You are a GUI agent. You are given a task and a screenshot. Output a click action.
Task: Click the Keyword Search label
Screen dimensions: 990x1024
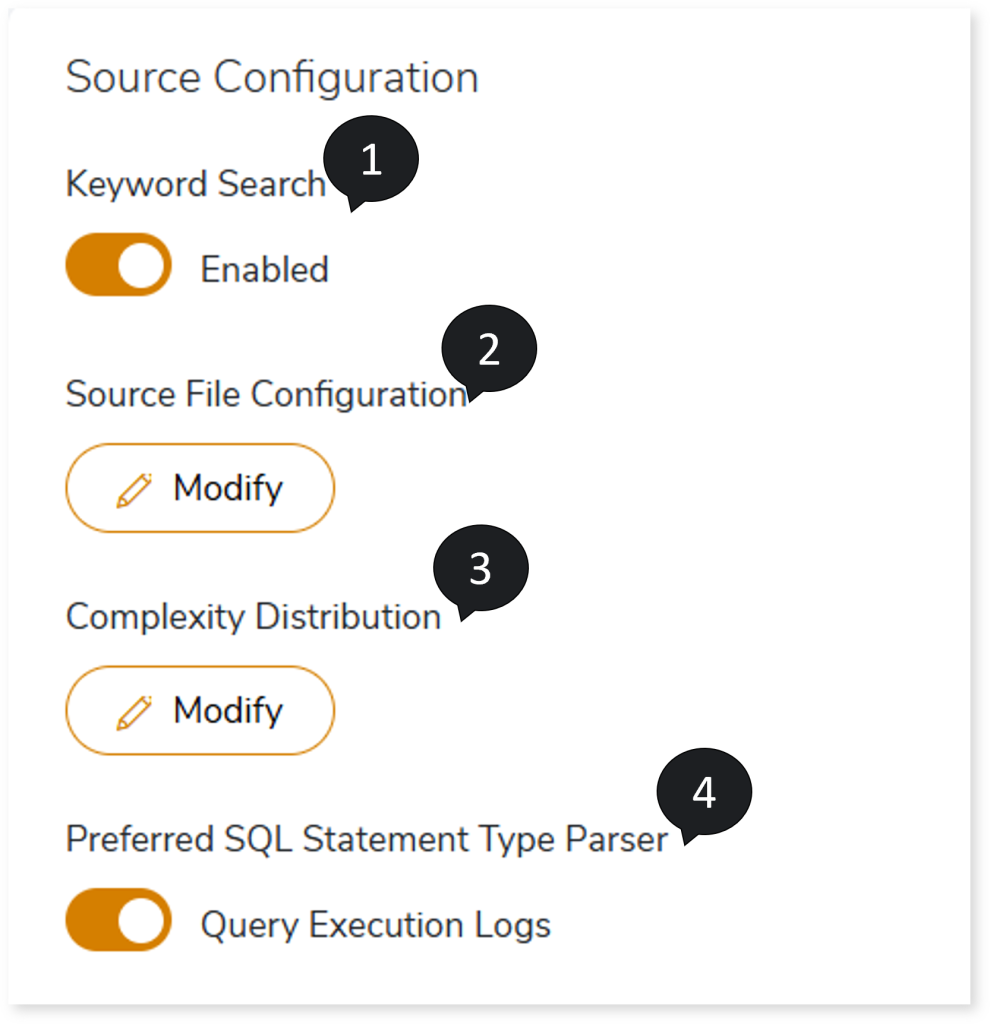(x=195, y=184)
